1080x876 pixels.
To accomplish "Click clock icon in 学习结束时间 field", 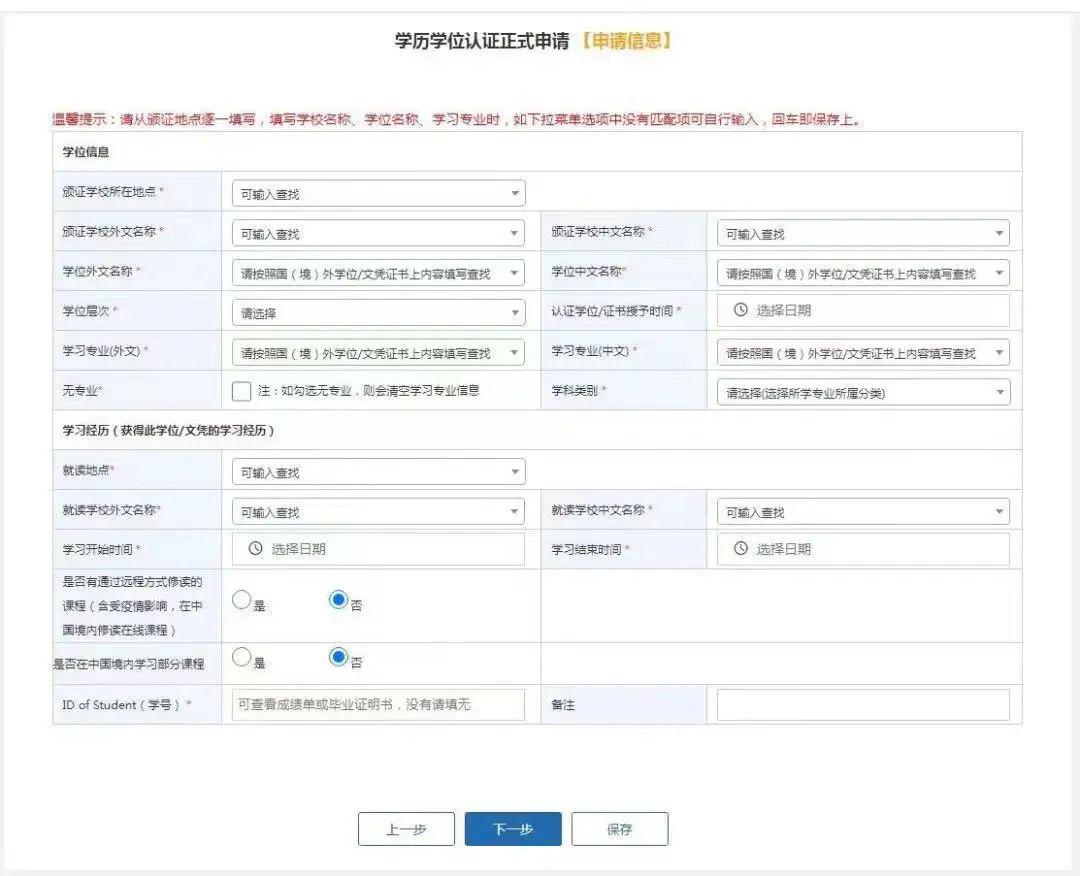I will pyautogui.click(x=740, y=549).
